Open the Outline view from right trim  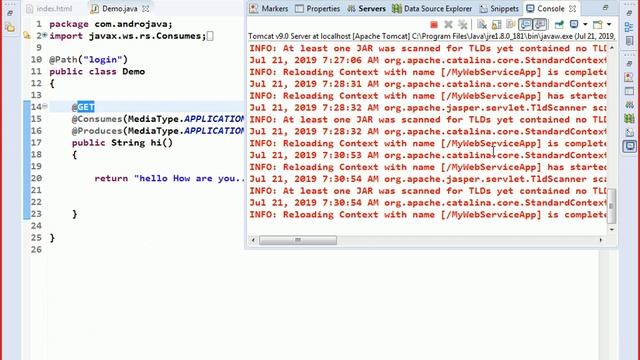(x=629, y=27)
